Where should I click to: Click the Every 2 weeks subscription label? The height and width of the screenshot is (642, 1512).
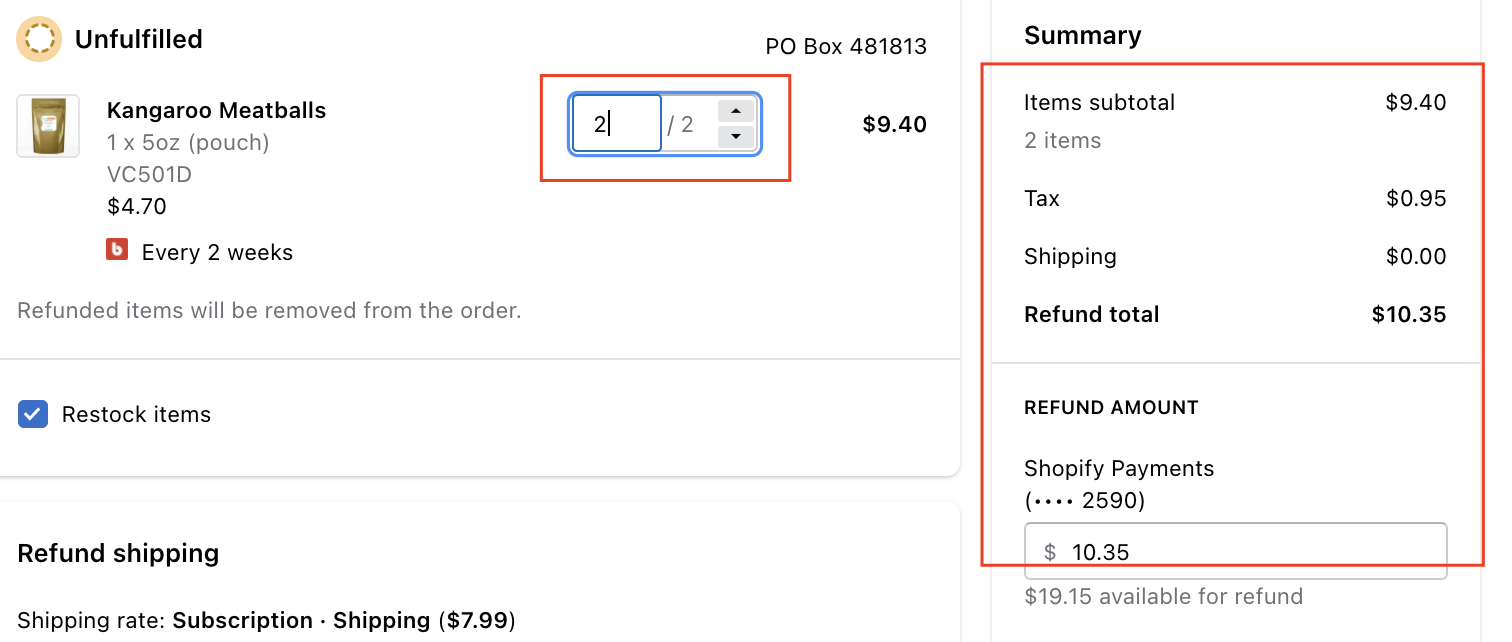[217, 252]
